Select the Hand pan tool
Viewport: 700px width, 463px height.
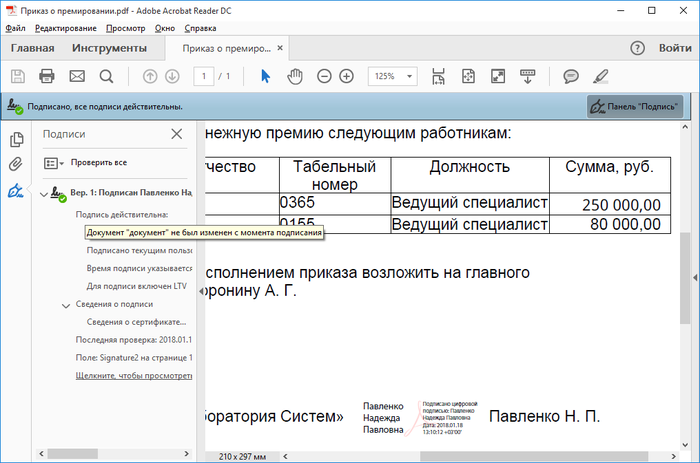(295, 76)
